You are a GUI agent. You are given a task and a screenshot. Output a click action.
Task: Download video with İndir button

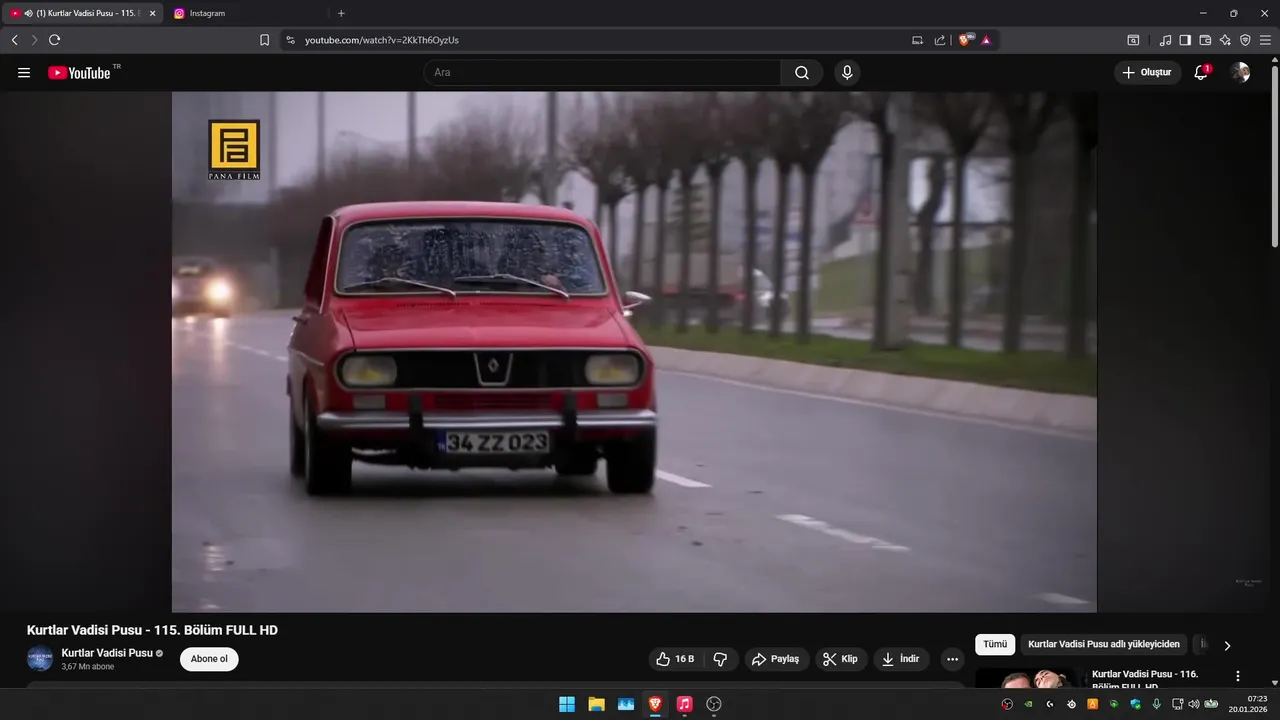point(901,659)
